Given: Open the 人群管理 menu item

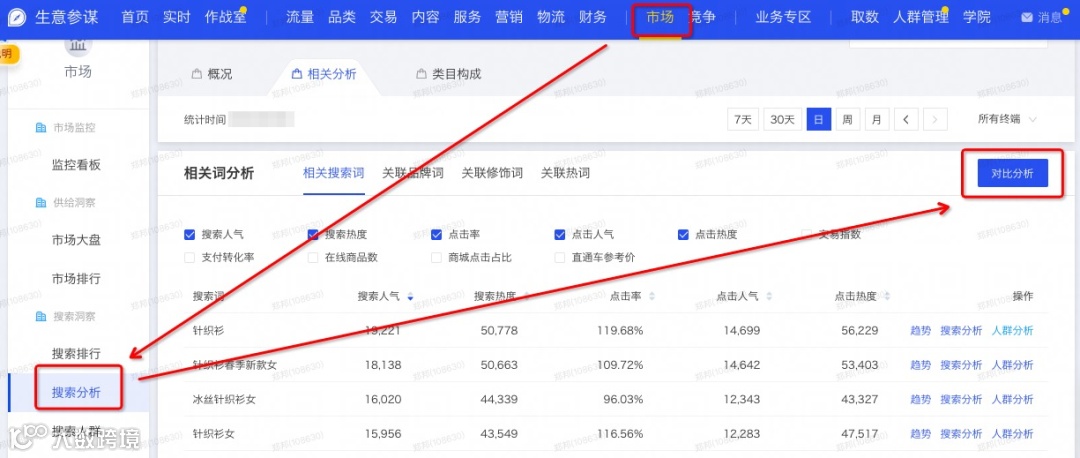Looking at the screenshot, I should coord(920,18).
